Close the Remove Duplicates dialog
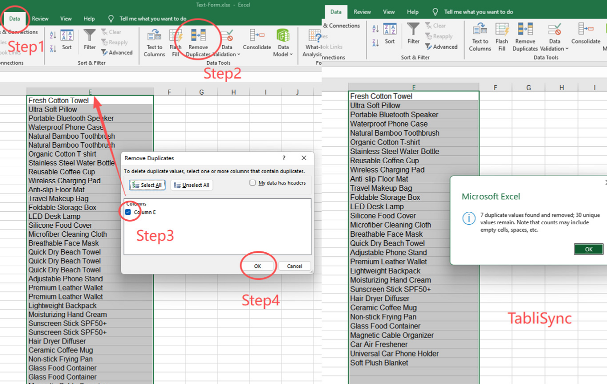 [304, 158]
